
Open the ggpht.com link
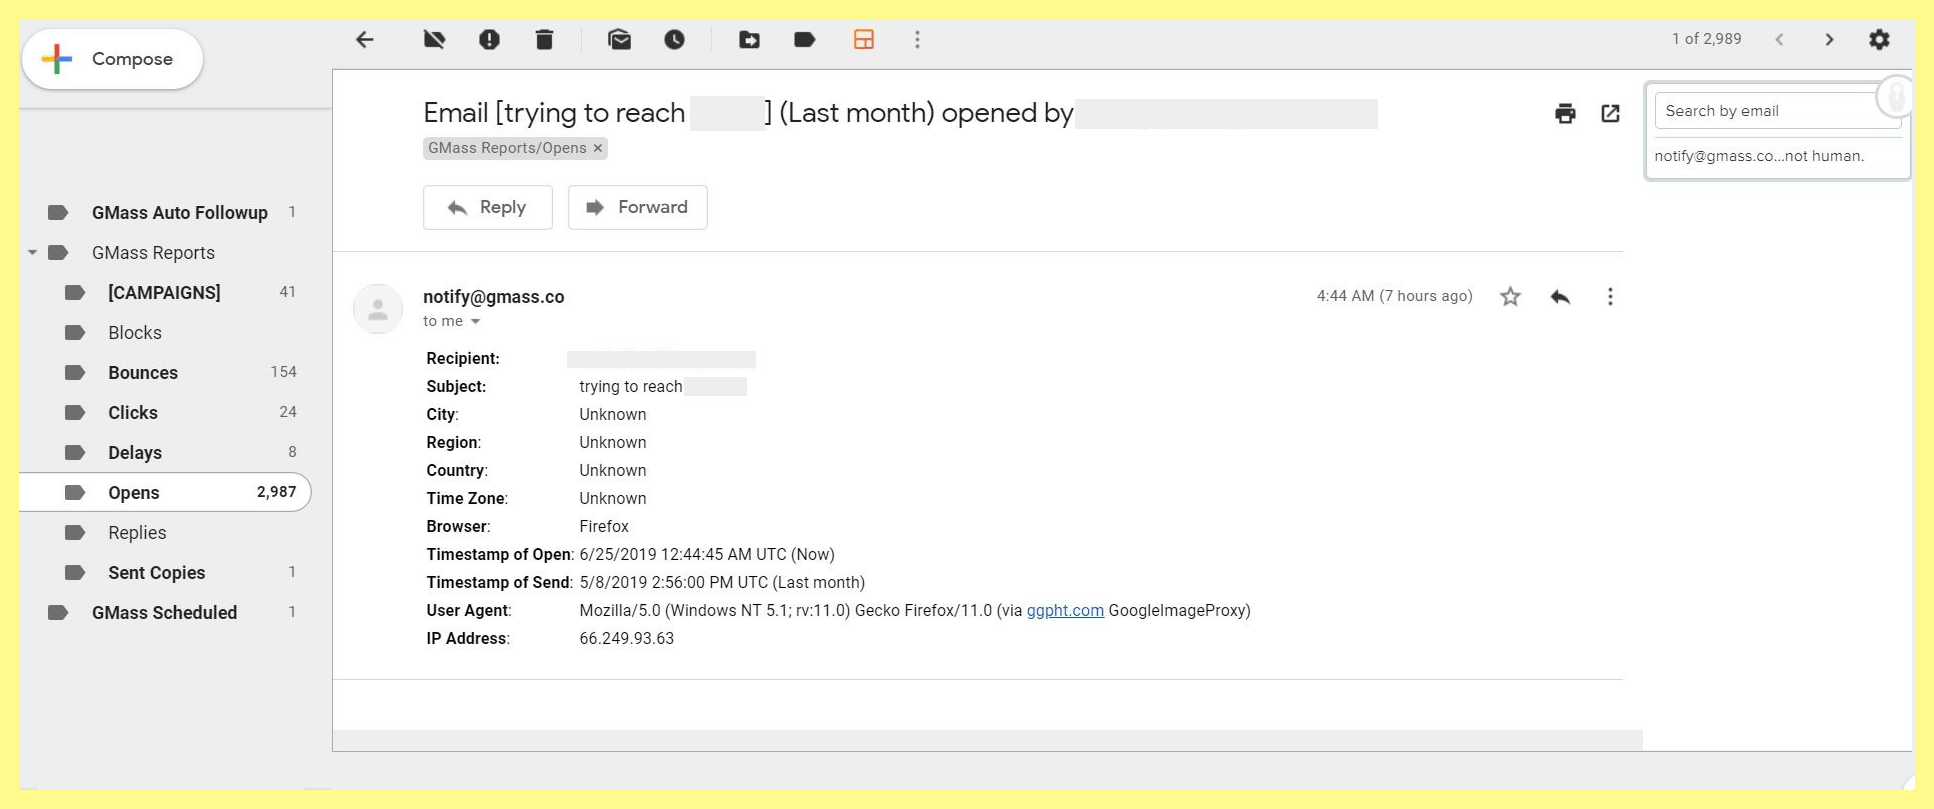(1065, 610)
